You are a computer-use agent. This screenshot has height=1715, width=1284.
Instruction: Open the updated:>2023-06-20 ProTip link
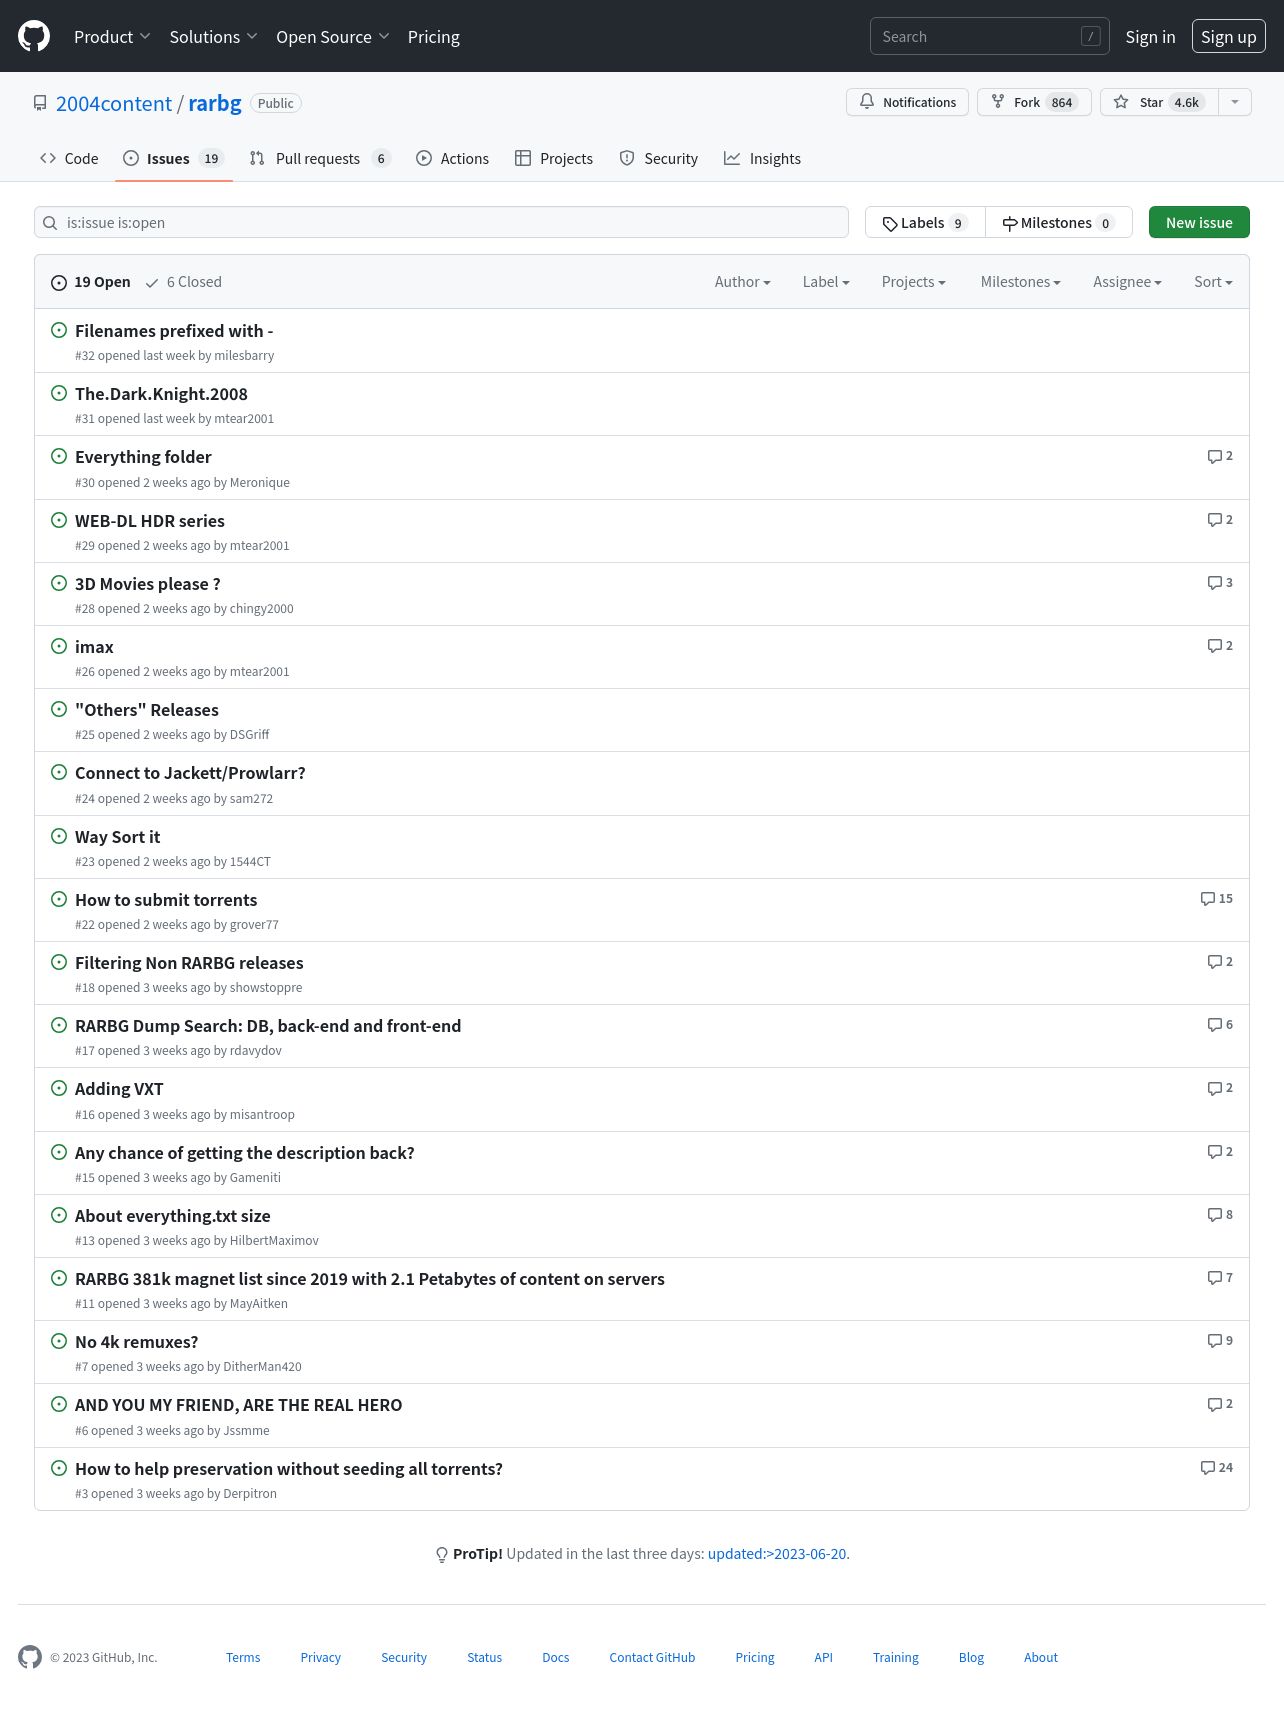777,1554
